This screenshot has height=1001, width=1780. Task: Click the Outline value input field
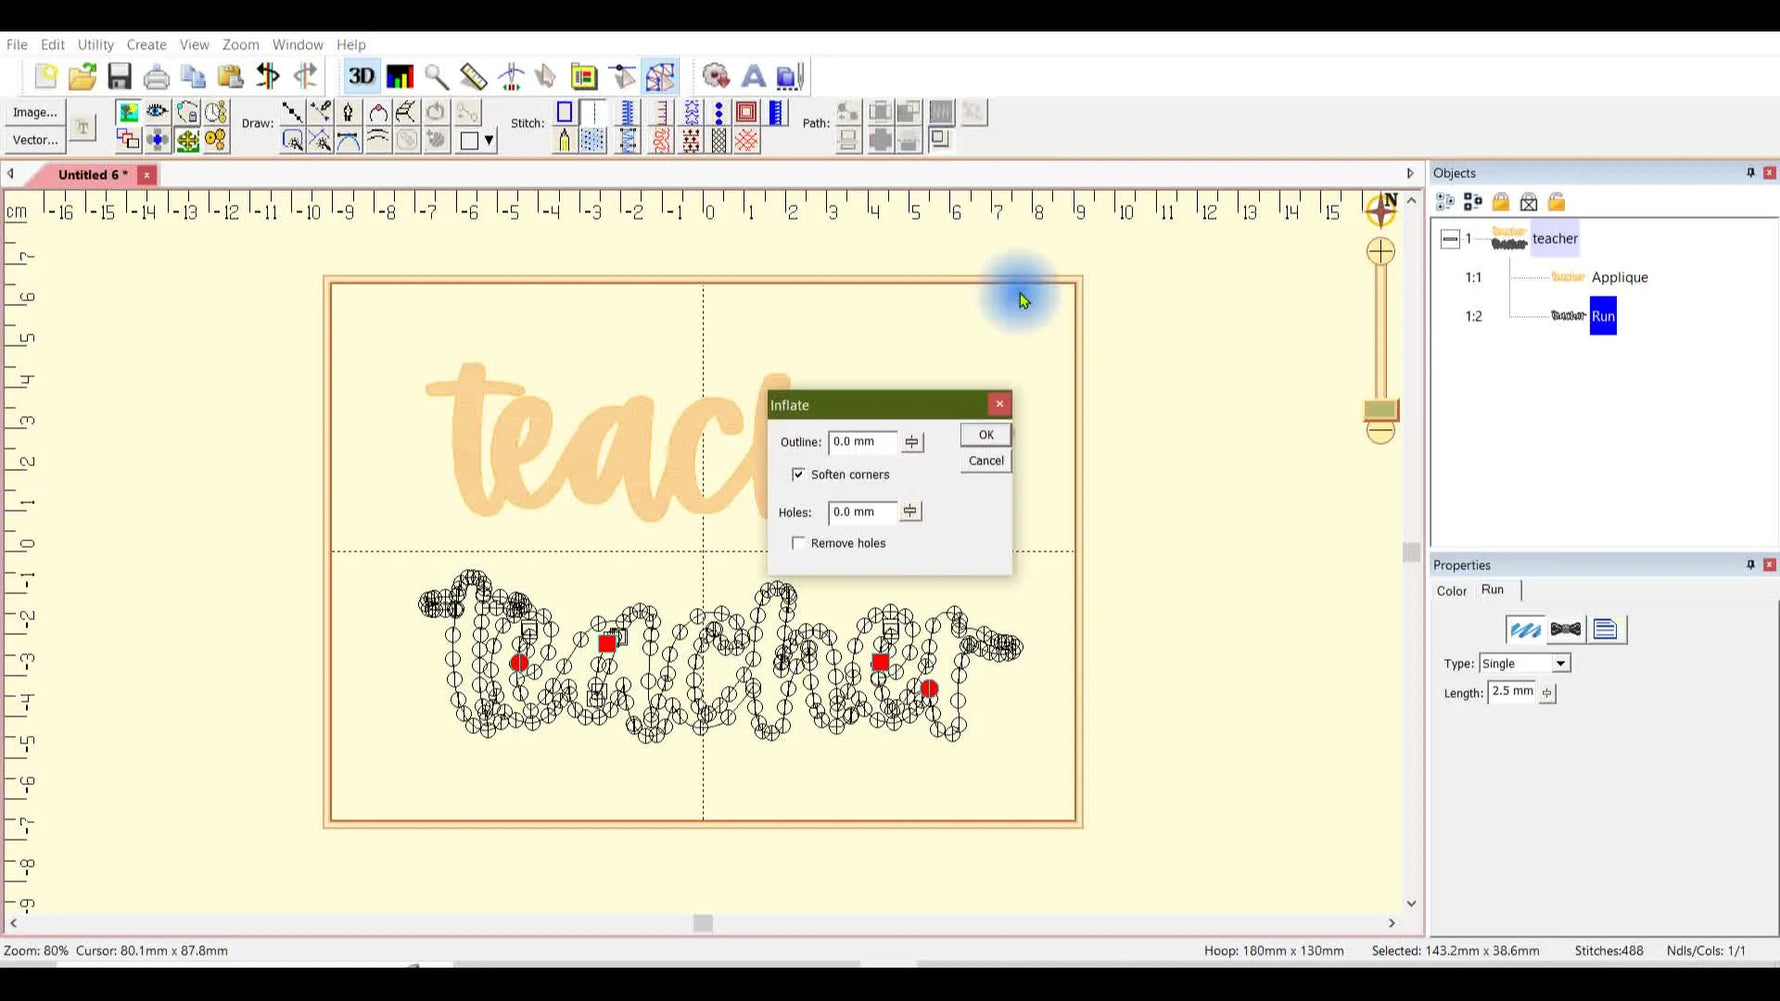(863, 442)
